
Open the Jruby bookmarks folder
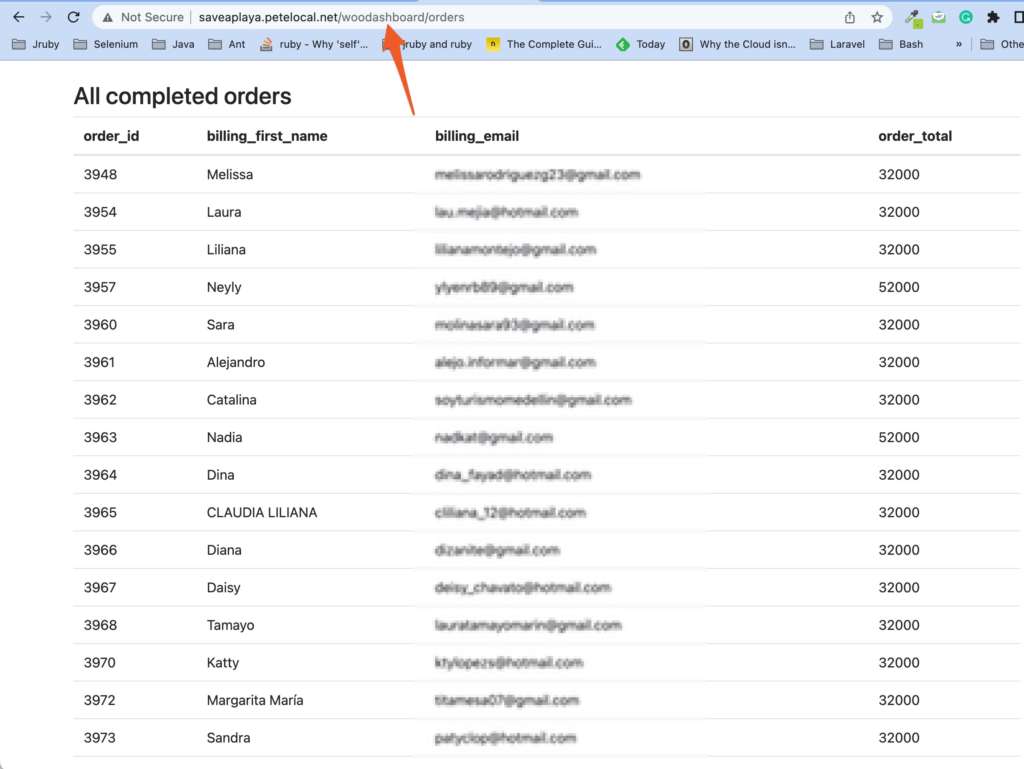36,44
